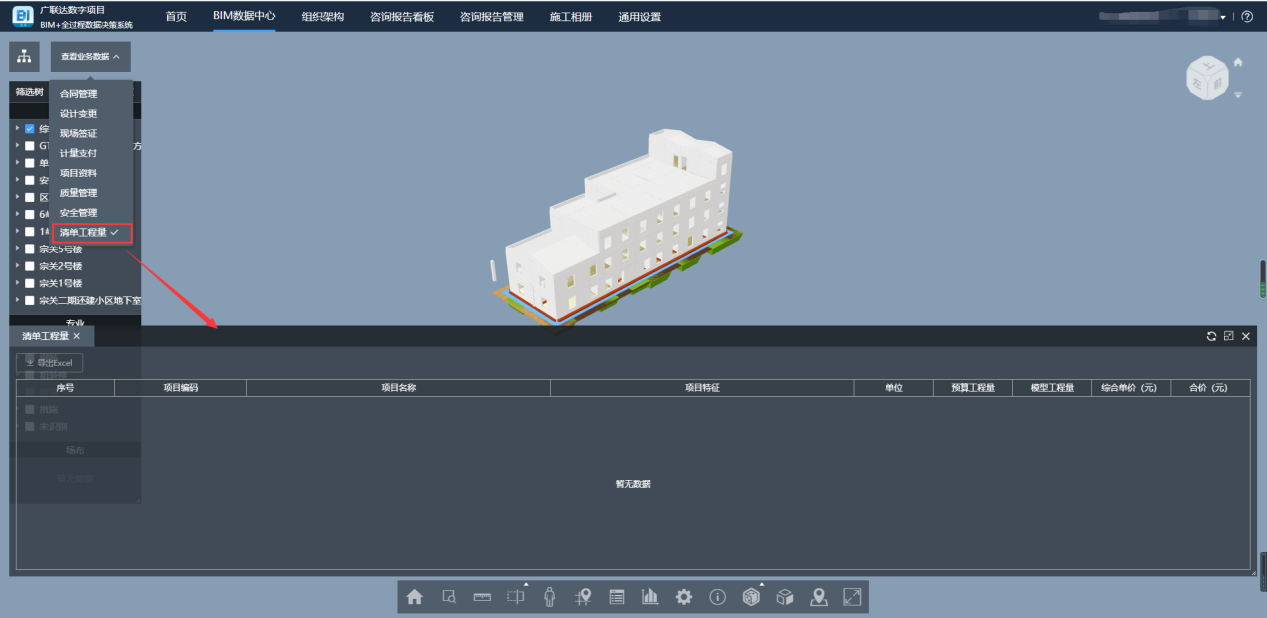Switch to the BIM数据中心 tab
The height and width of the screenshot is (618, 1267).
tap(244, 17)
